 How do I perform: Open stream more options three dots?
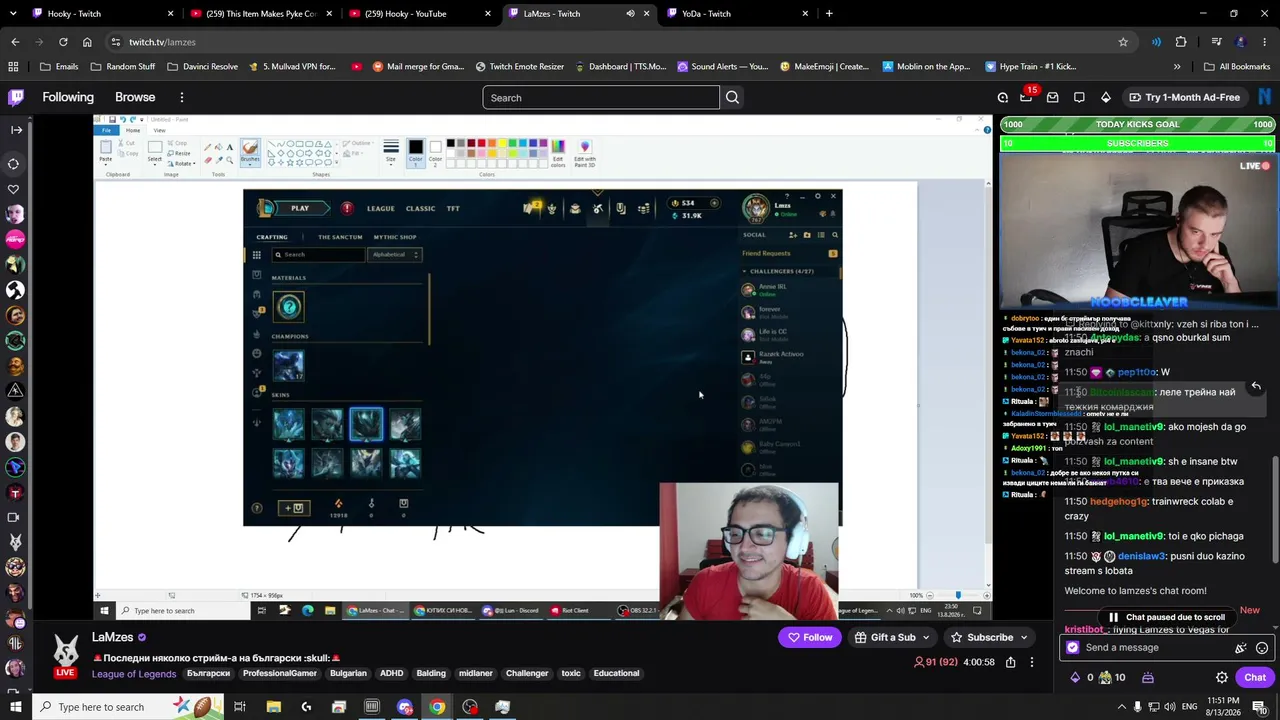point(1032,662)
